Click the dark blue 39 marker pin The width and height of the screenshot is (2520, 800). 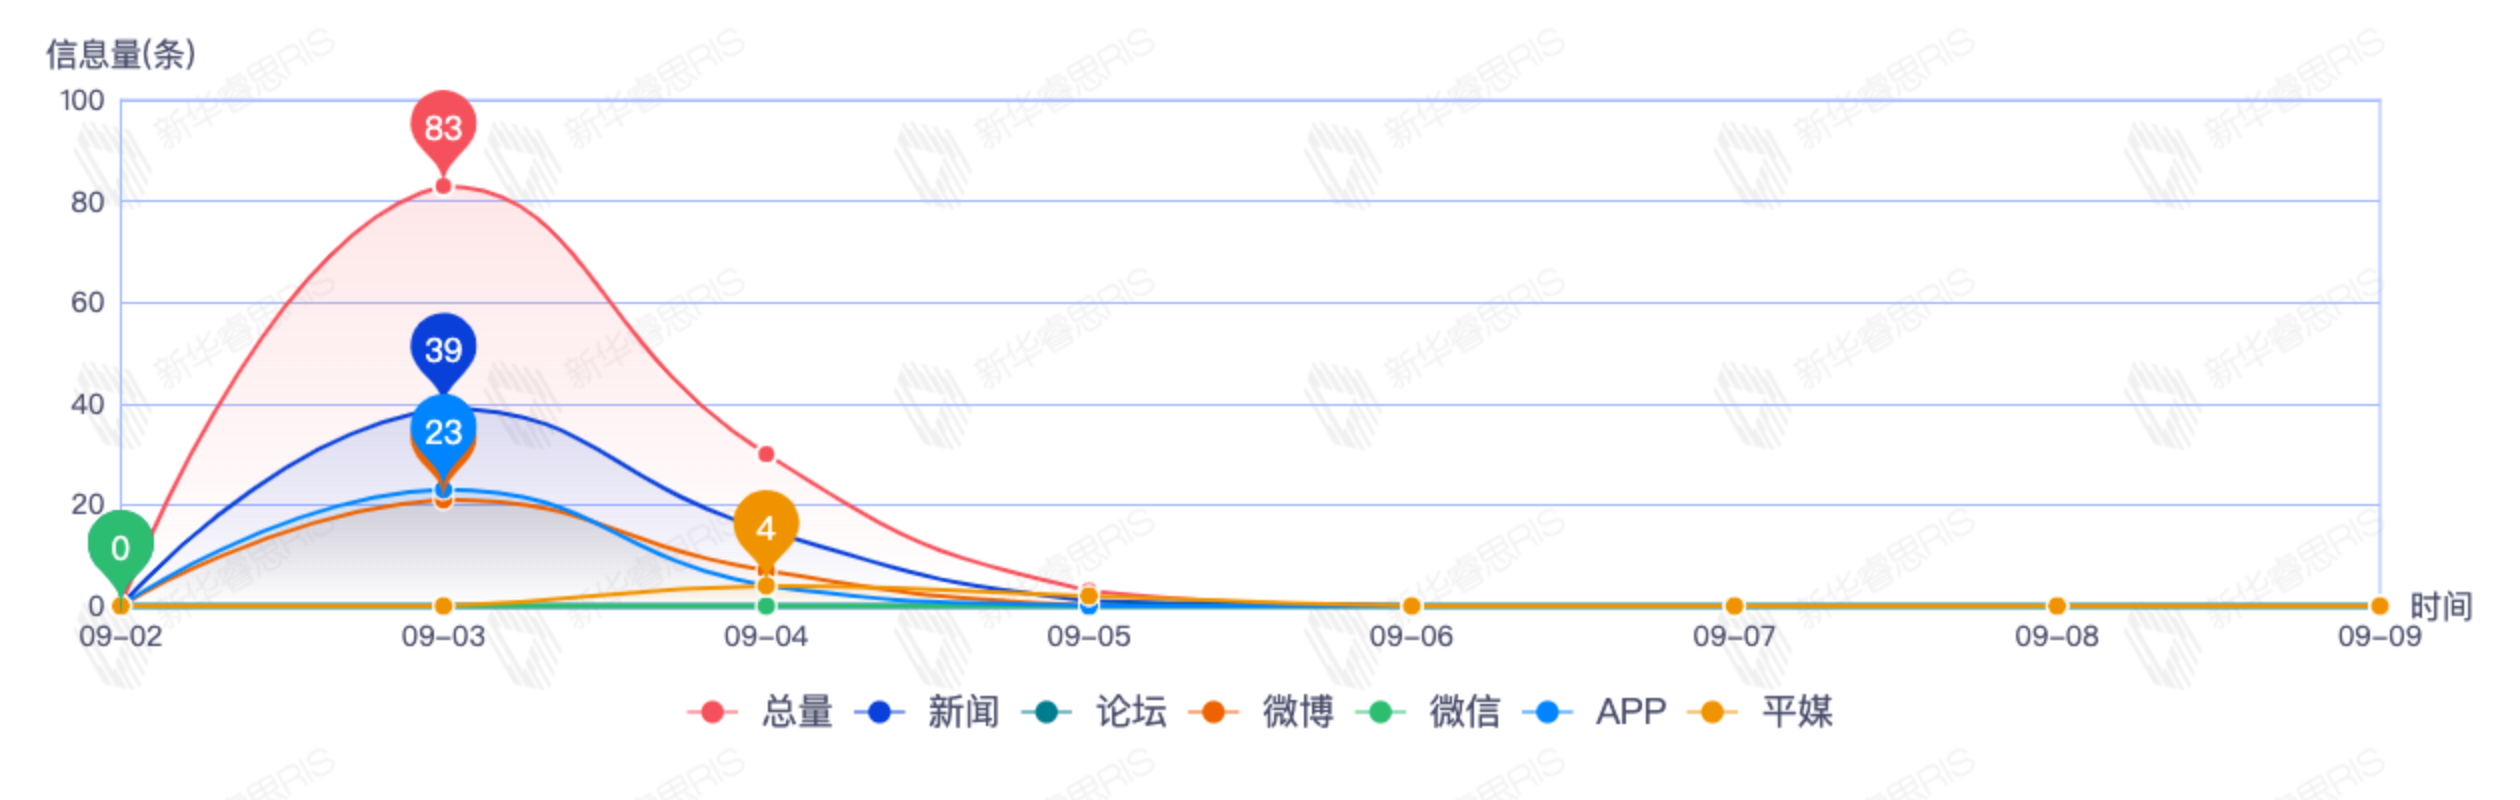click(x=443, y=349)
